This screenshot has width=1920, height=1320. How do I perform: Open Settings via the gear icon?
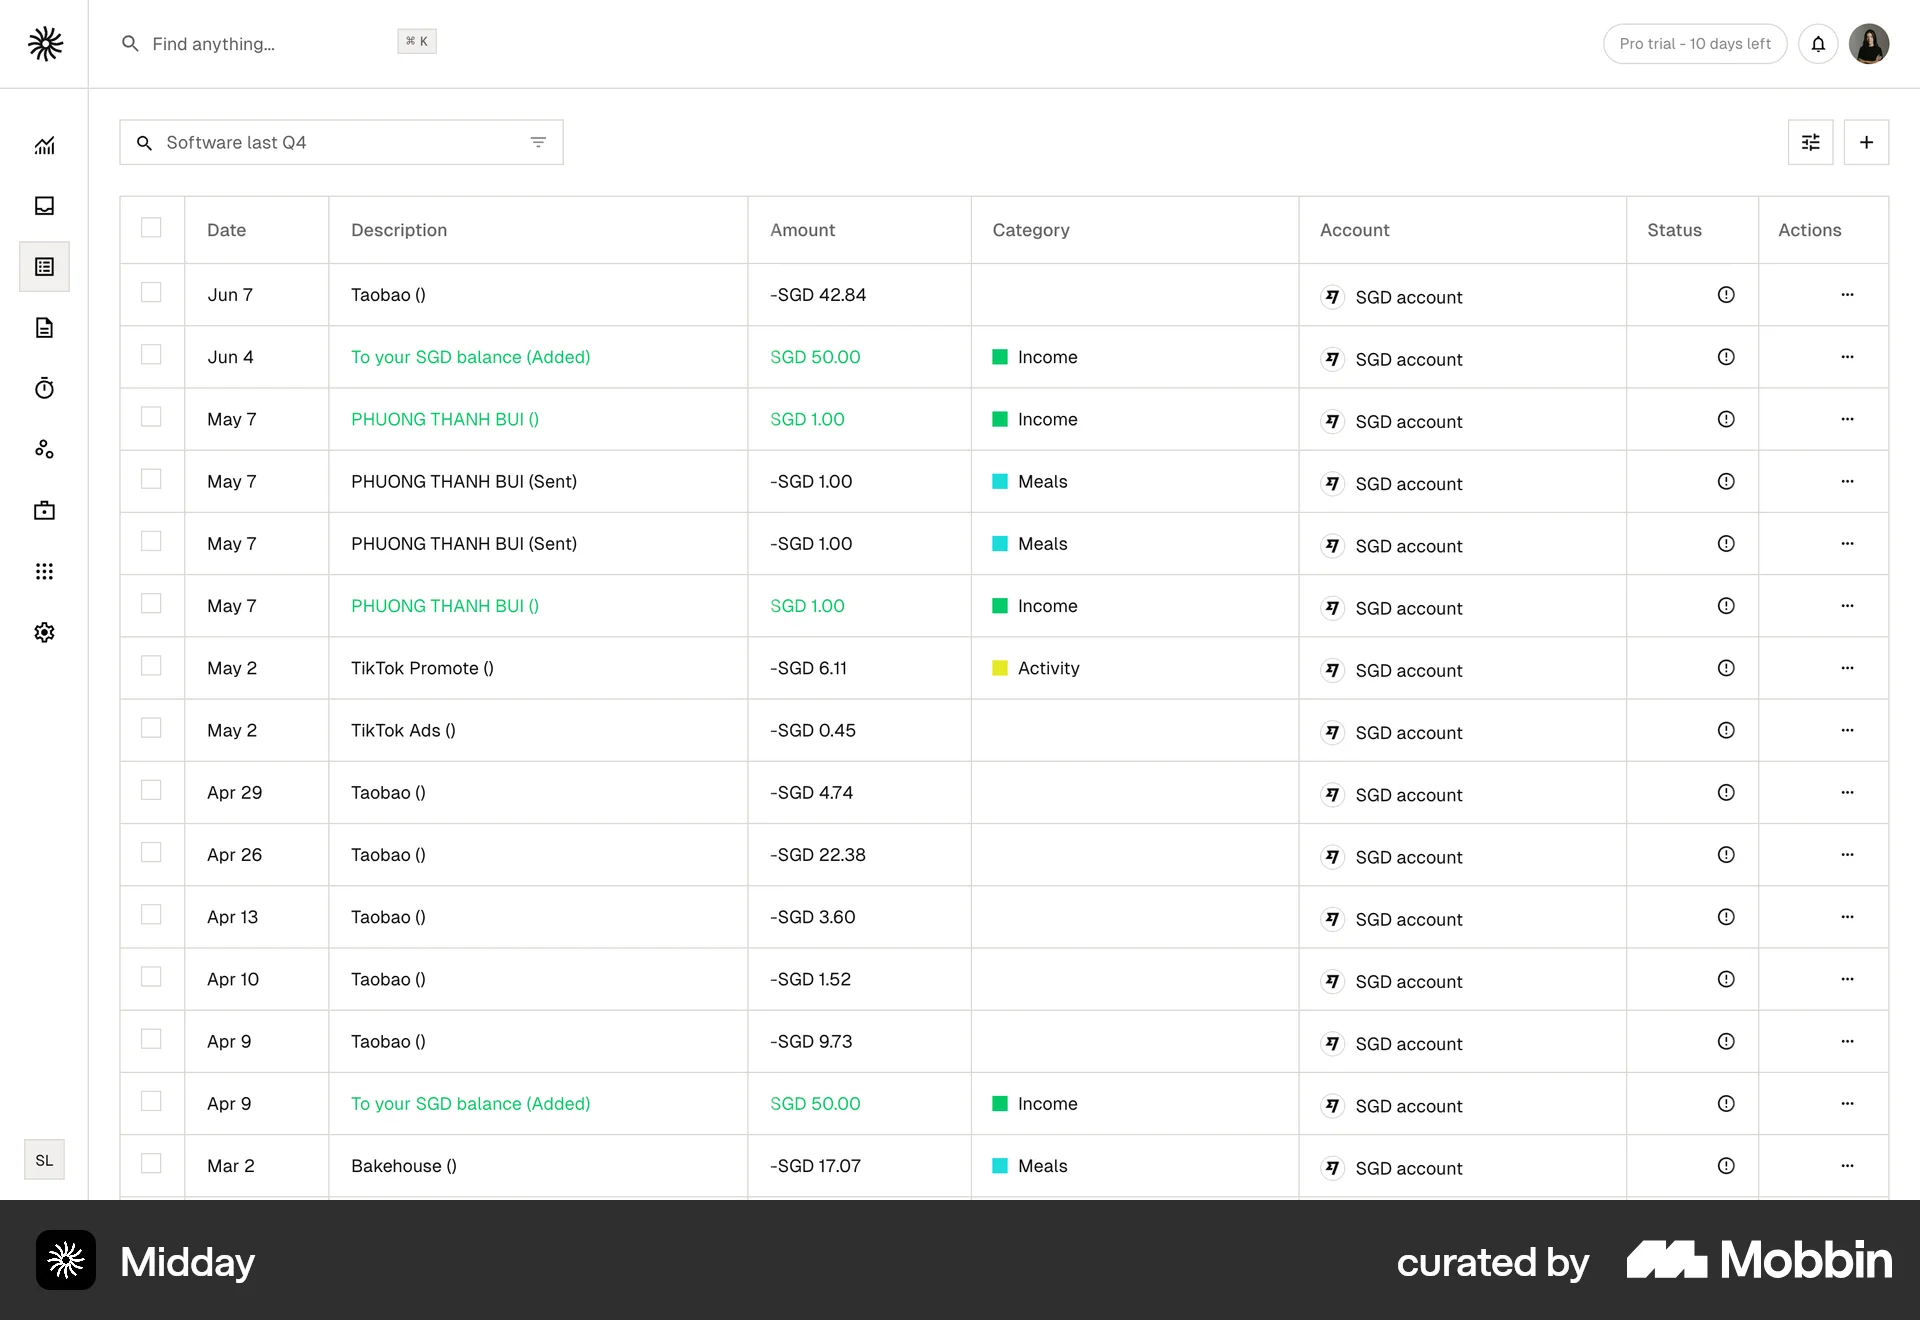44,632
